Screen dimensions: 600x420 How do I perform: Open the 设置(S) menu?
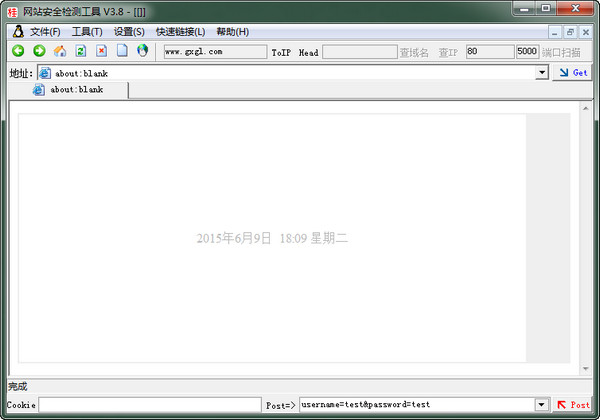coord(129,31)
